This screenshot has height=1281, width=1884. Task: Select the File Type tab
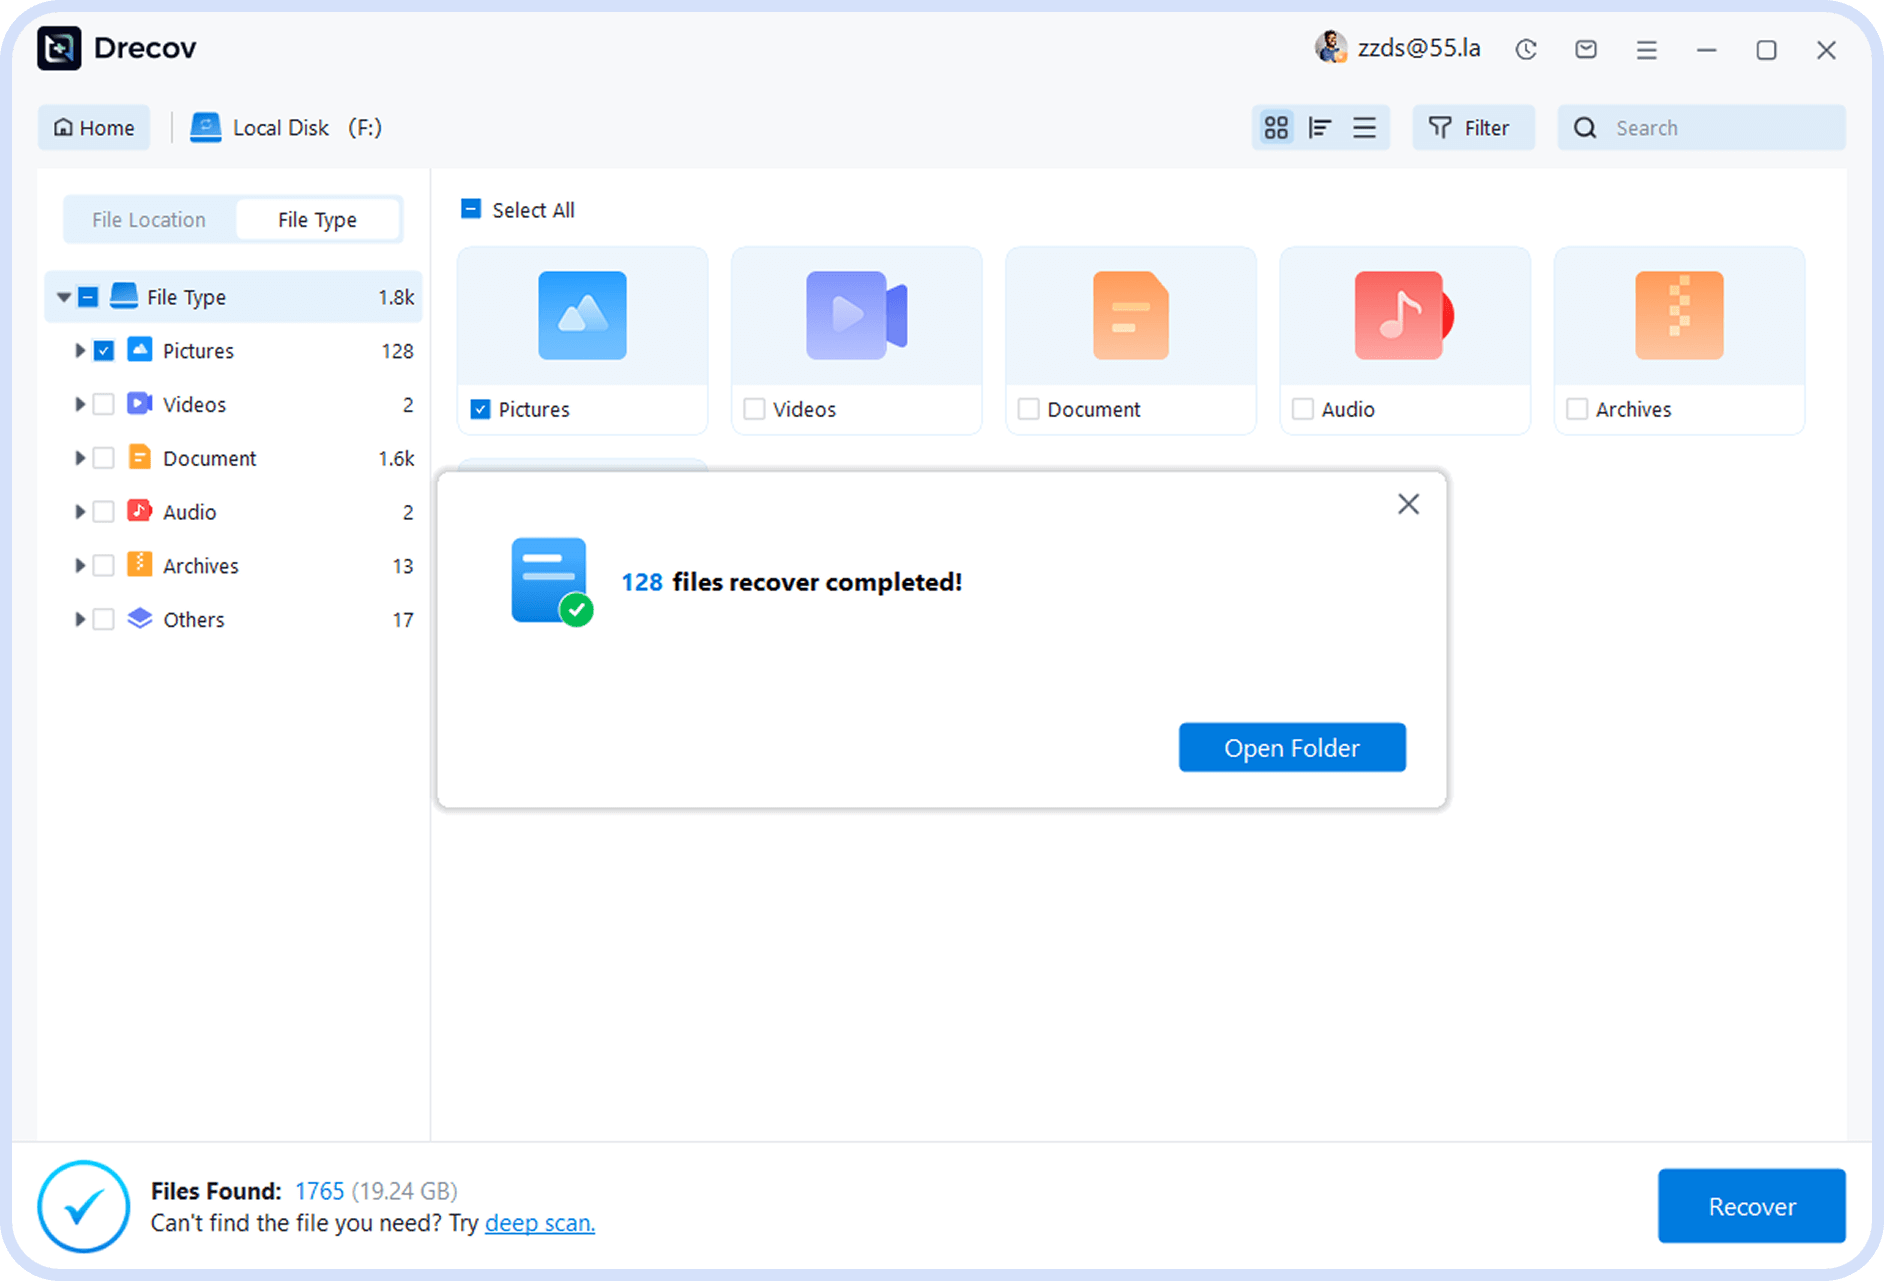pos(317,220)
